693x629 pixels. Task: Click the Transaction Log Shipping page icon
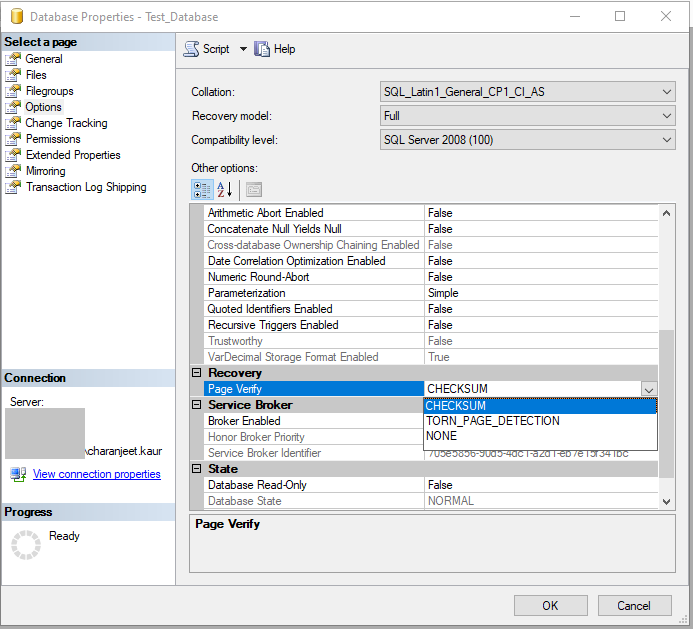point(13,187)
